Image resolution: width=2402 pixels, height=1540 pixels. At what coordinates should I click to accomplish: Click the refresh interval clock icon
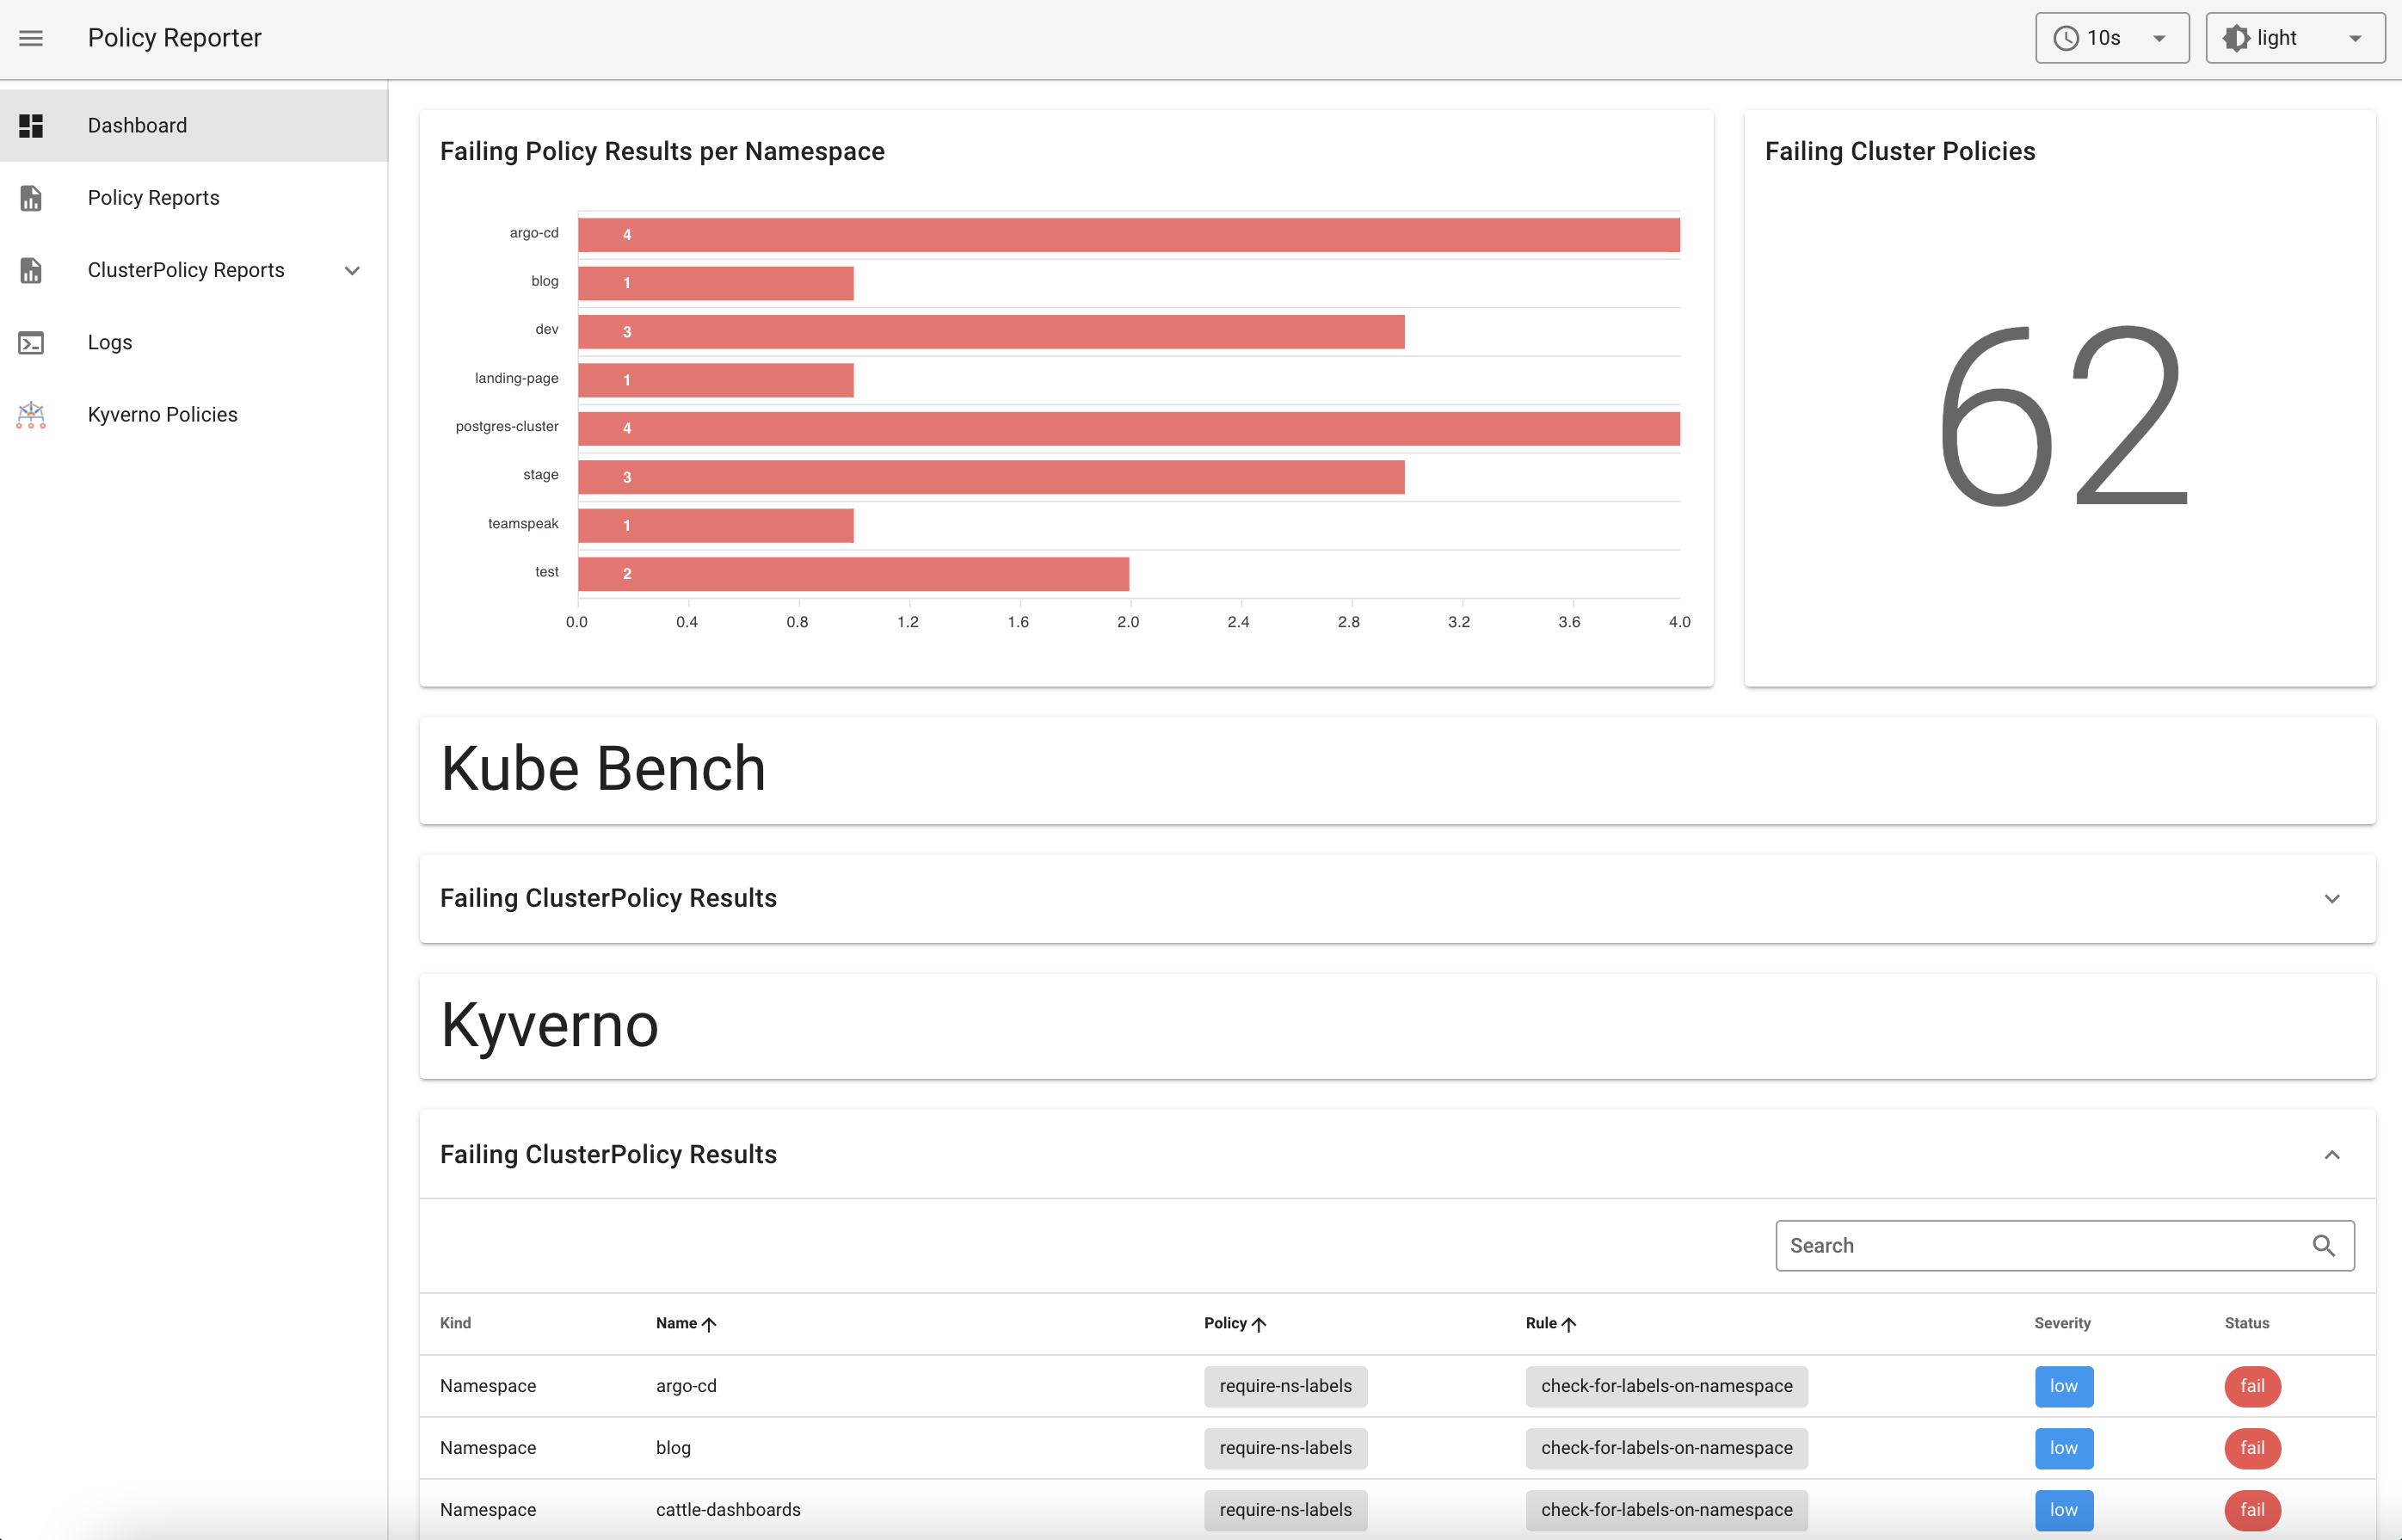click(x=2066, y=39)
